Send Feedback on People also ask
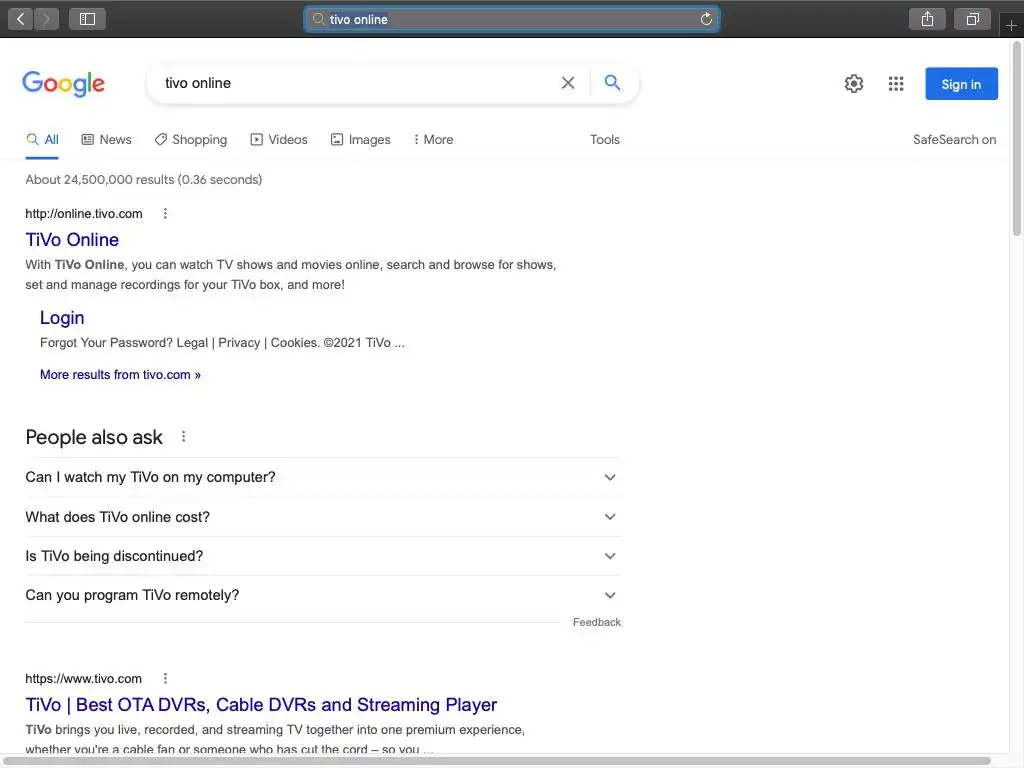The width and height of the screenshot is (1024, 768). [597, 622]
